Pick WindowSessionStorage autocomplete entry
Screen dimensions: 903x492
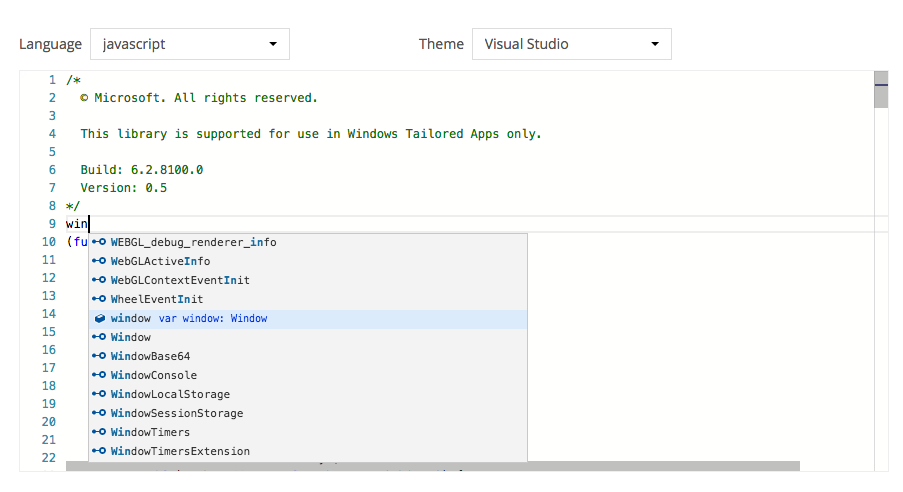point(177,413)
